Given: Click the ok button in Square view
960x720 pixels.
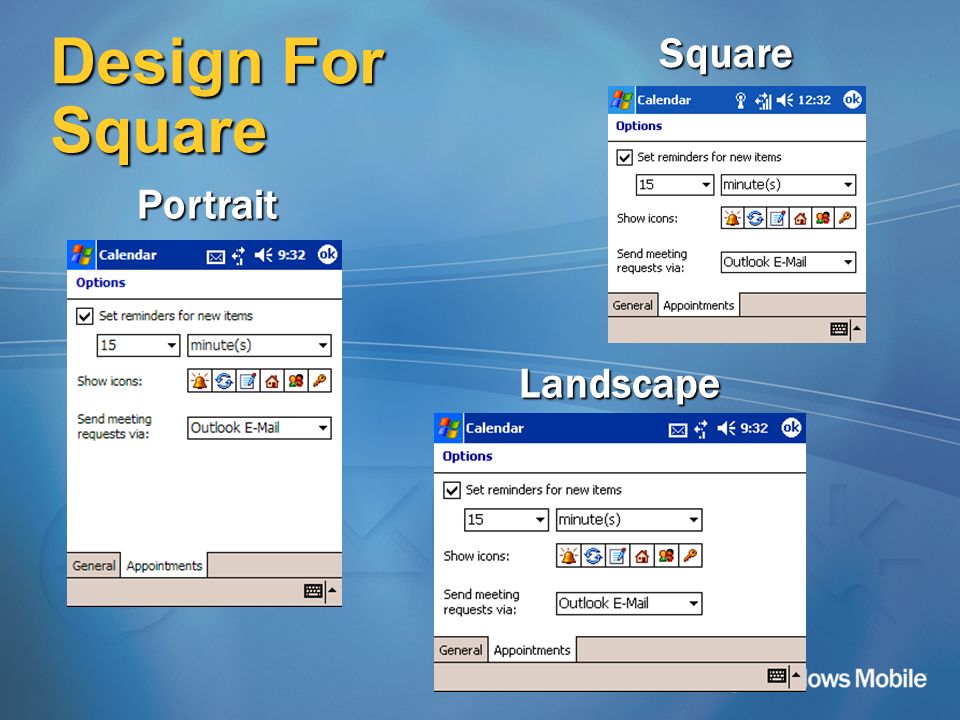Looking at the screenshot, I should 852,99.
